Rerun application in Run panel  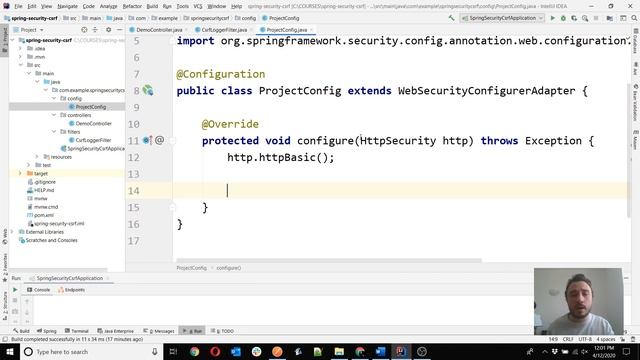point(15,289)
